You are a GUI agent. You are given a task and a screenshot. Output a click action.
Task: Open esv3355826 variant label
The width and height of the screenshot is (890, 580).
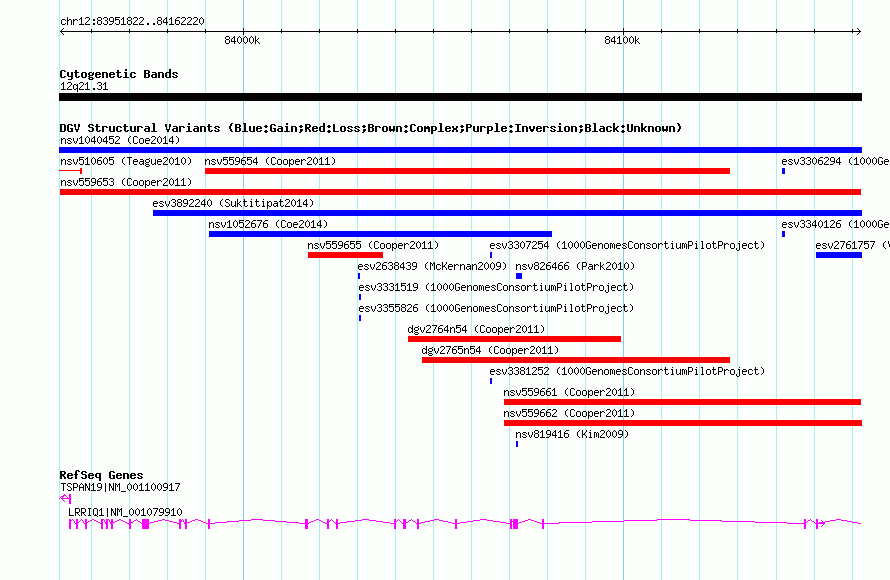pos(496,308)
